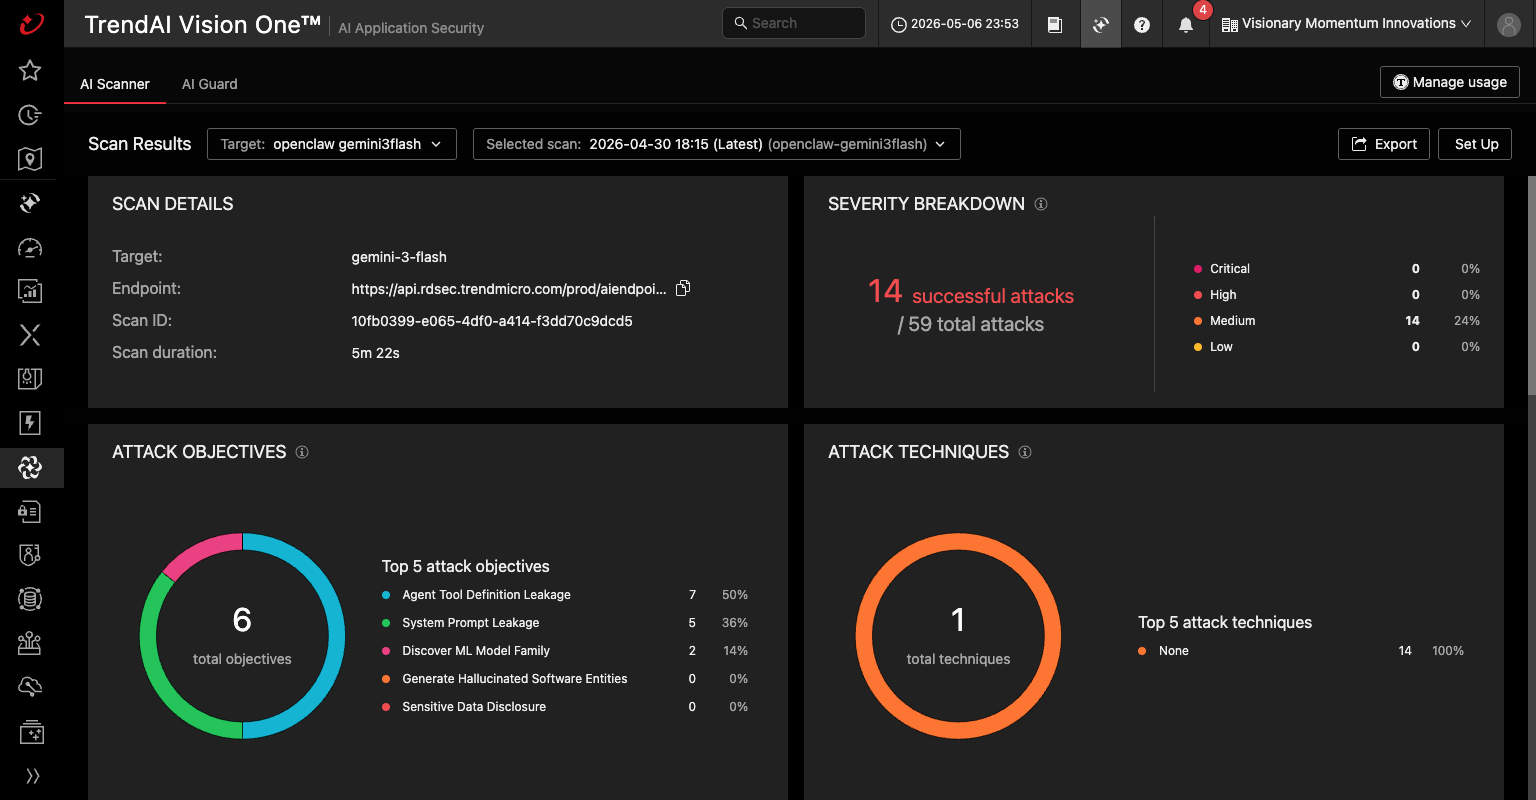Open the clock-chart icon in the left sidebar
This screenshot has height=800, width=1536.
click(30, 115)
